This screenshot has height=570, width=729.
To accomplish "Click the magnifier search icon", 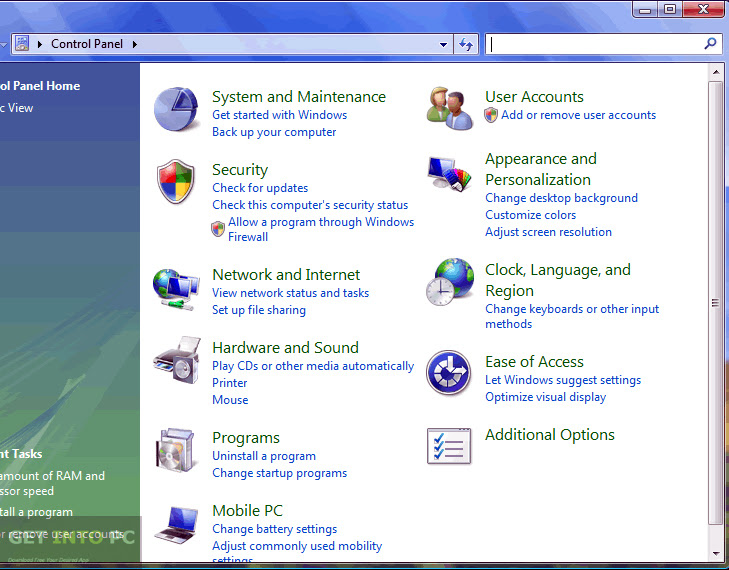I will 710,44.
